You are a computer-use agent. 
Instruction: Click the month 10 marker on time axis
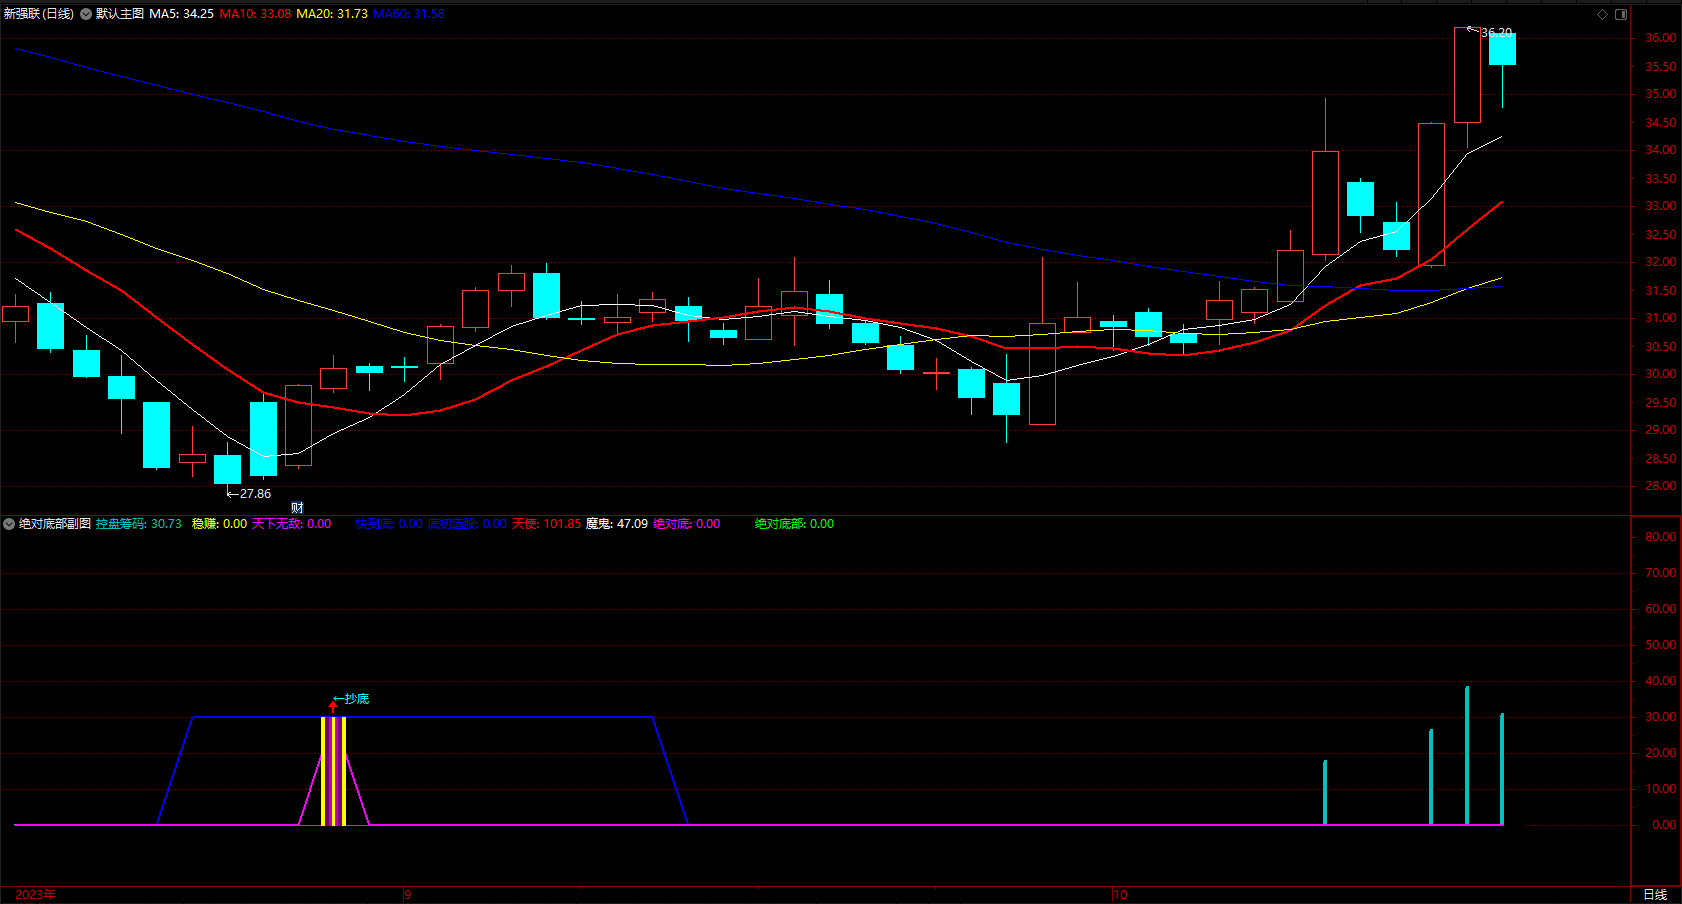[x=1121, y=895]
